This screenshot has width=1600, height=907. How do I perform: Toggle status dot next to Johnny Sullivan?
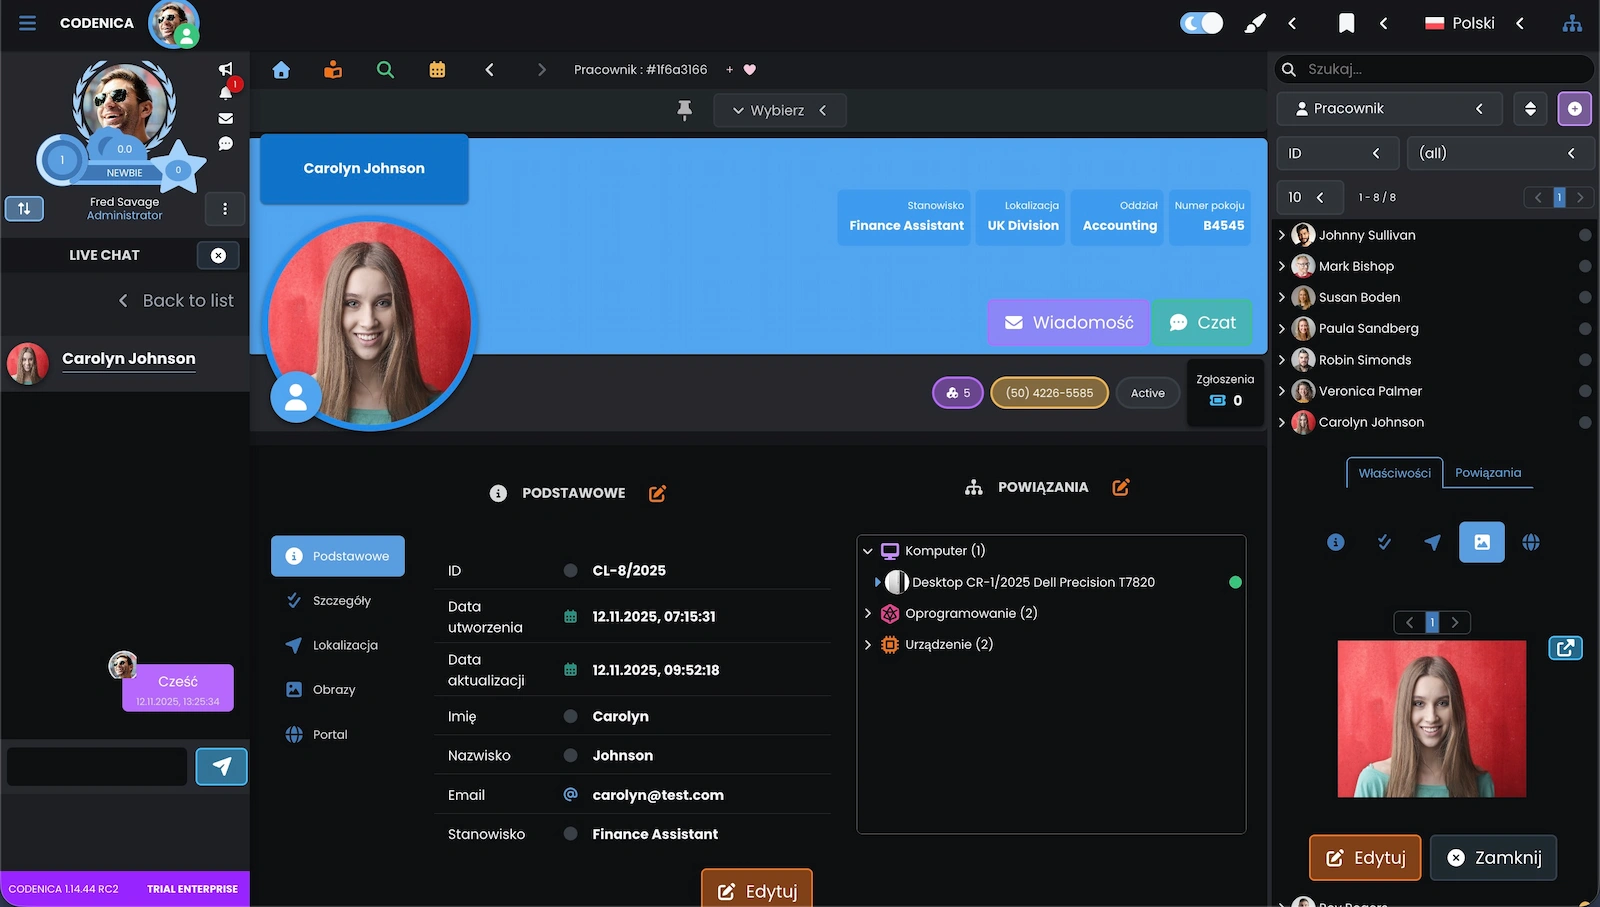(x=1584, y=235)
